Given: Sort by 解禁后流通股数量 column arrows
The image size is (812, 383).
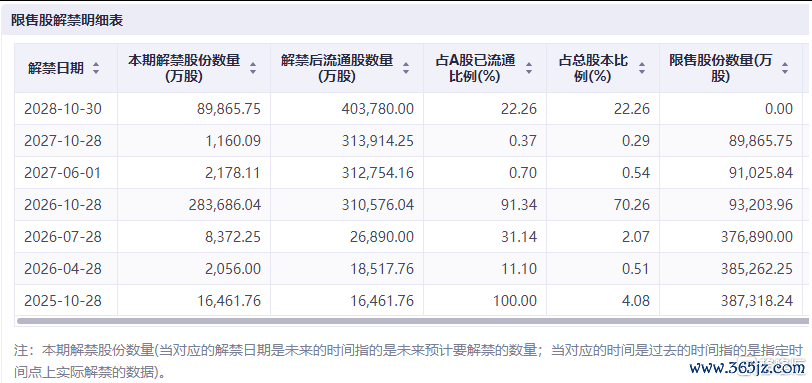Looking at the screenshot, I should pyautogui.click(x=406, y=68).
